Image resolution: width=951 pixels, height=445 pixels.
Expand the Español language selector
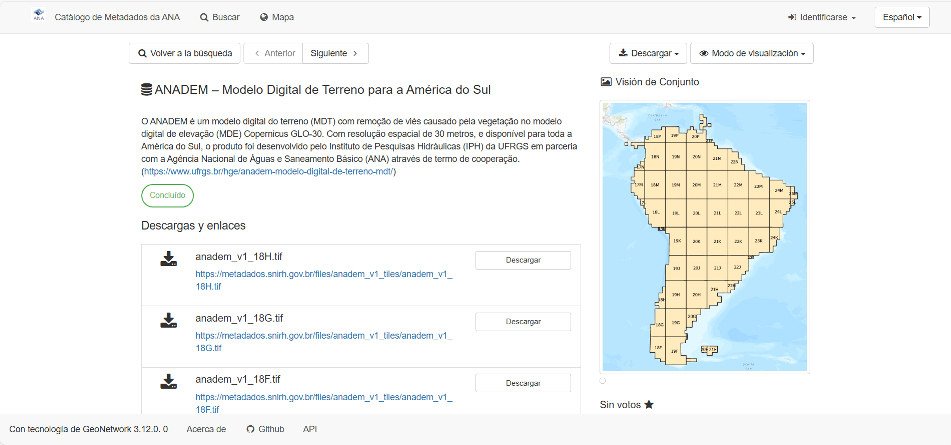coord(902,17)
